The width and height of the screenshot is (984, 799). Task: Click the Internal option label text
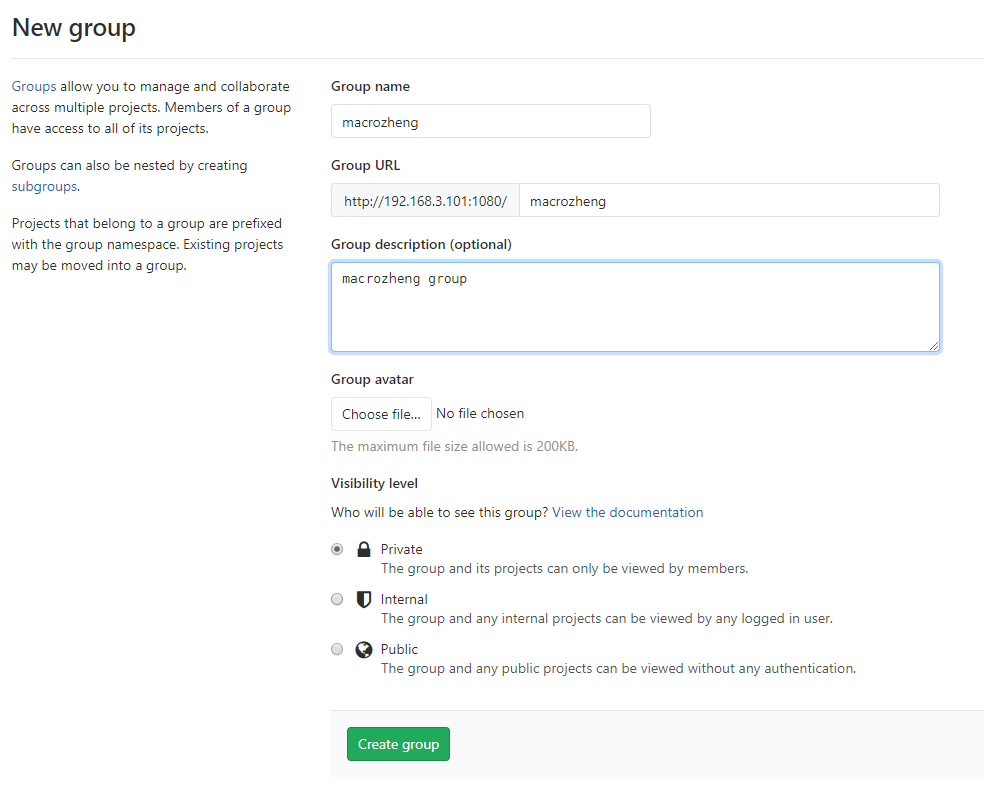(x=404, y=599)
